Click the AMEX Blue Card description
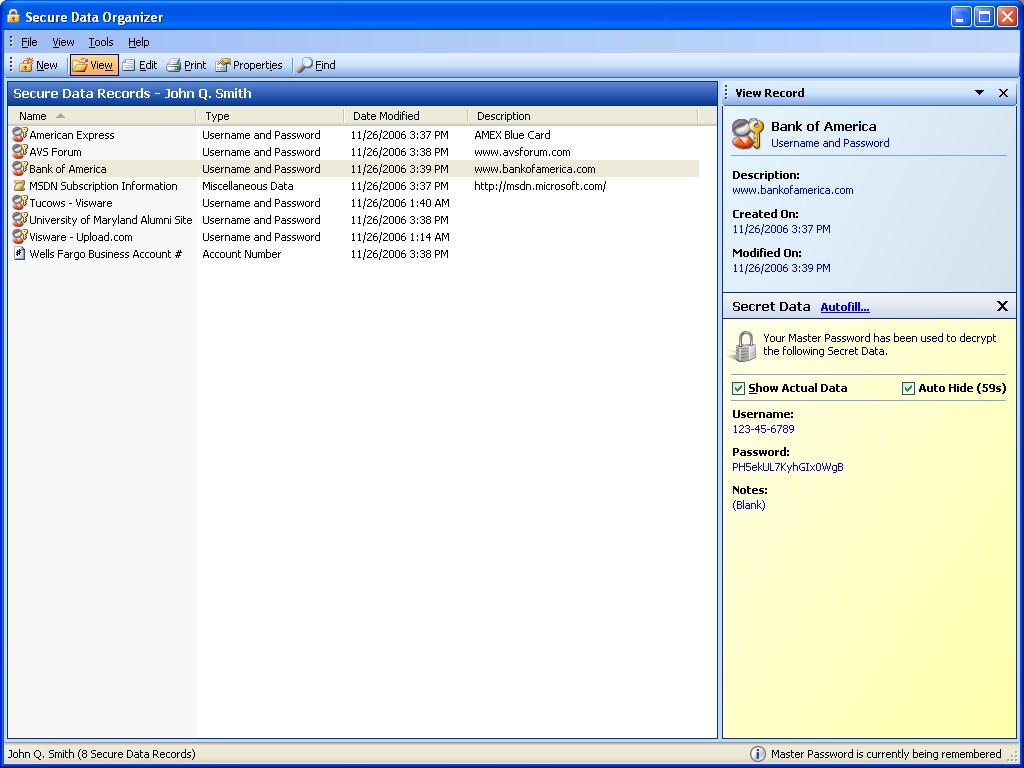The image size is (1024, 768). click(x=512, y=135)
